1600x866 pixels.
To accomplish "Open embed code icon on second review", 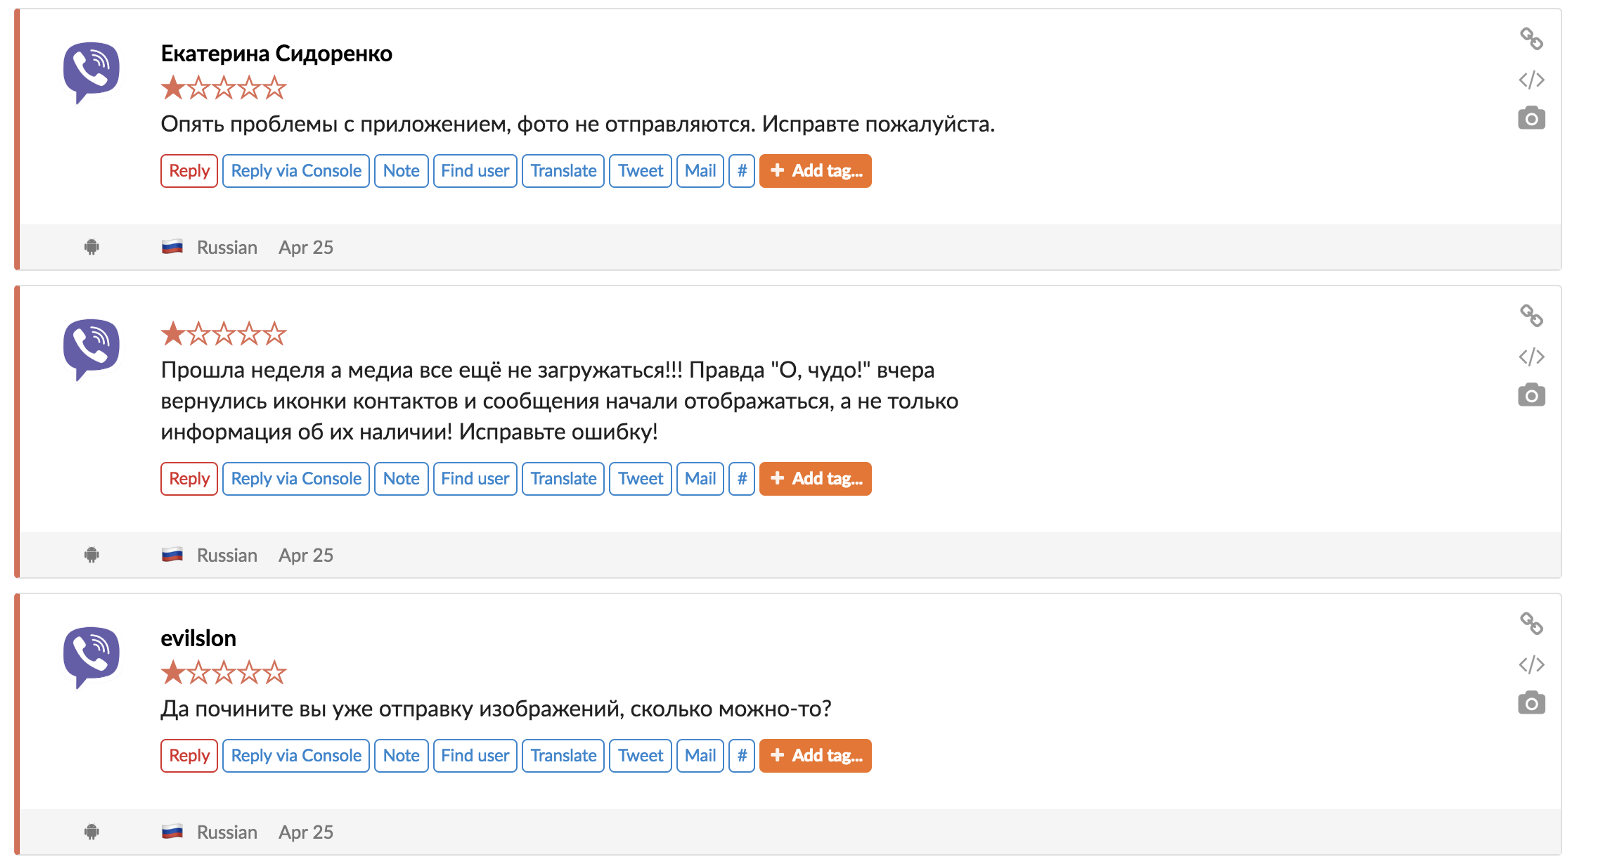I will click(x=1531, y=356).
